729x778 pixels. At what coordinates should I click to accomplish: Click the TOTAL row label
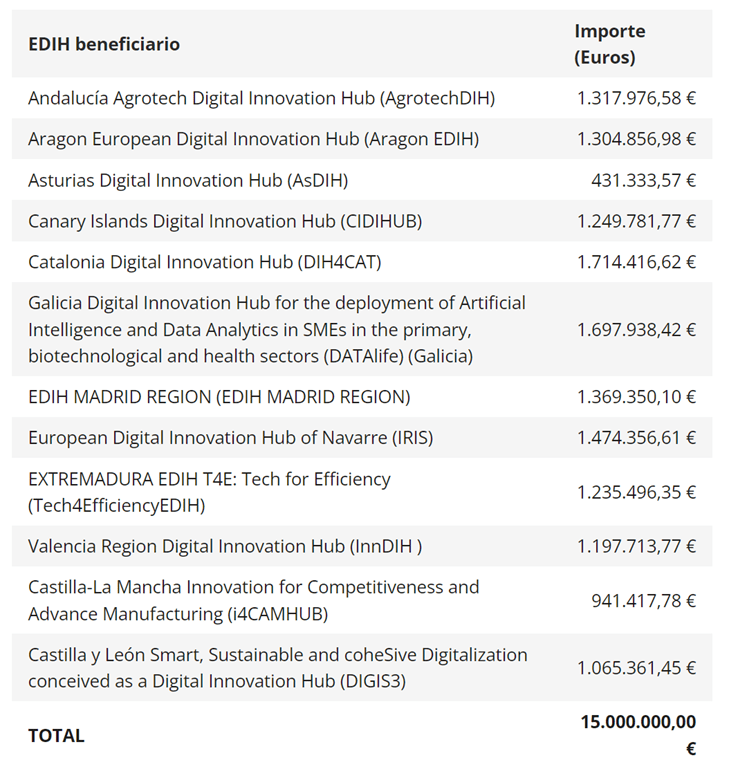[x=56, y=735]
